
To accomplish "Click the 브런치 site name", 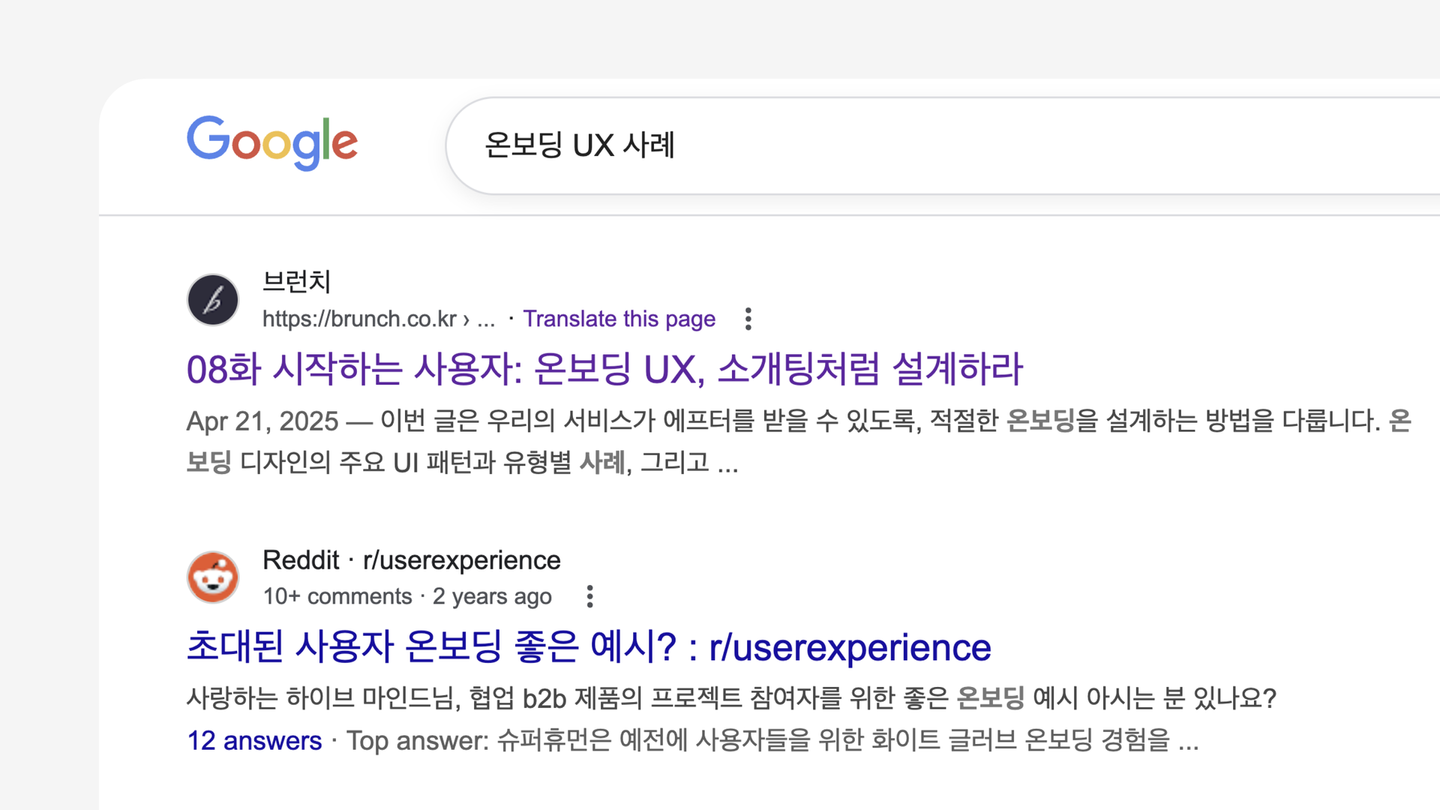I will tap(296, 282).
